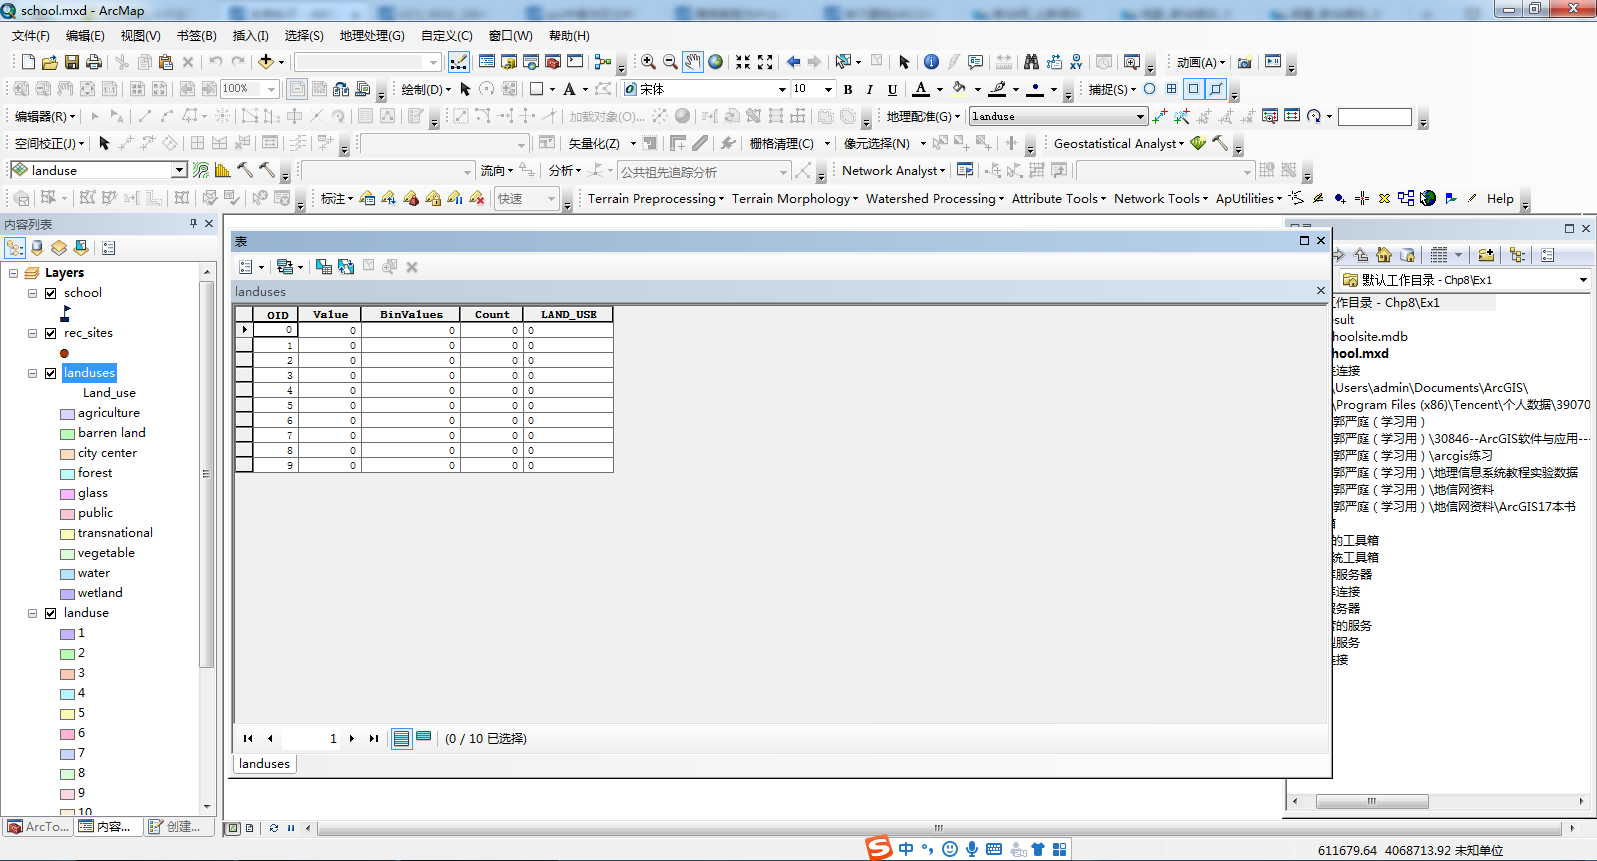
Task: Open the font name dropdown
Action: (x=782, y=90)
